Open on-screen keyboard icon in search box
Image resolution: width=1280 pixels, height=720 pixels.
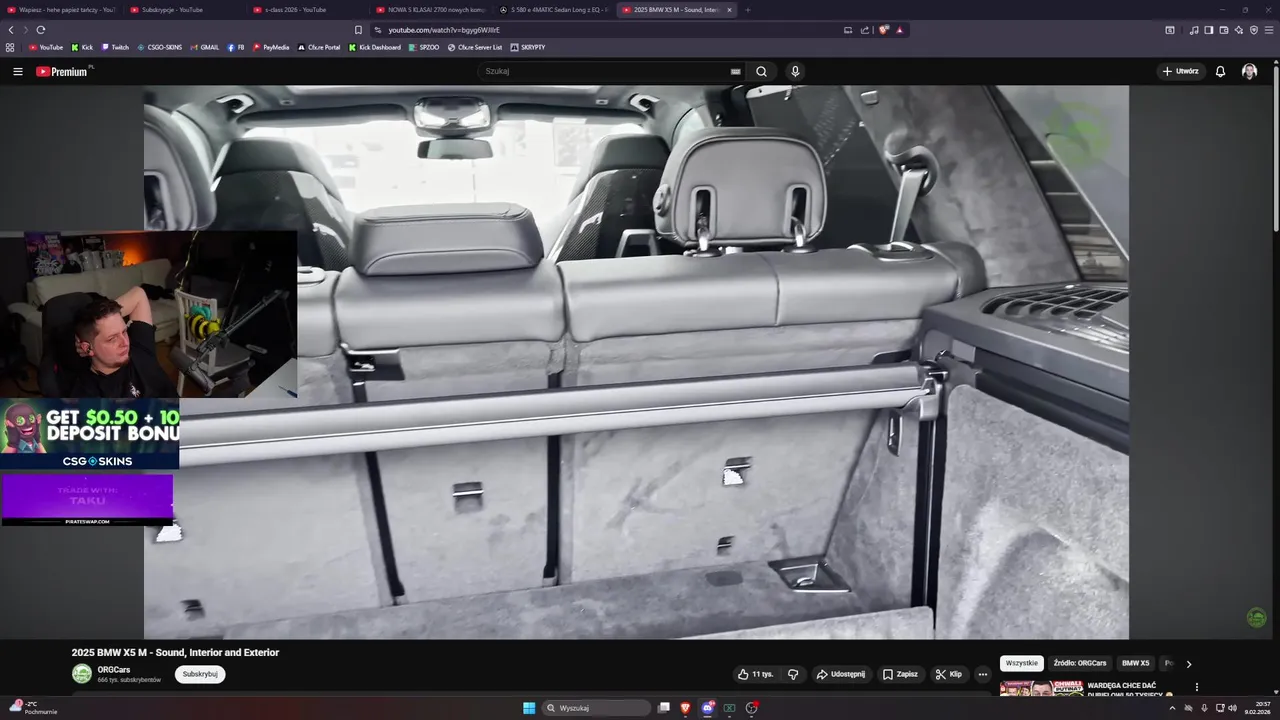click(735, 72)
